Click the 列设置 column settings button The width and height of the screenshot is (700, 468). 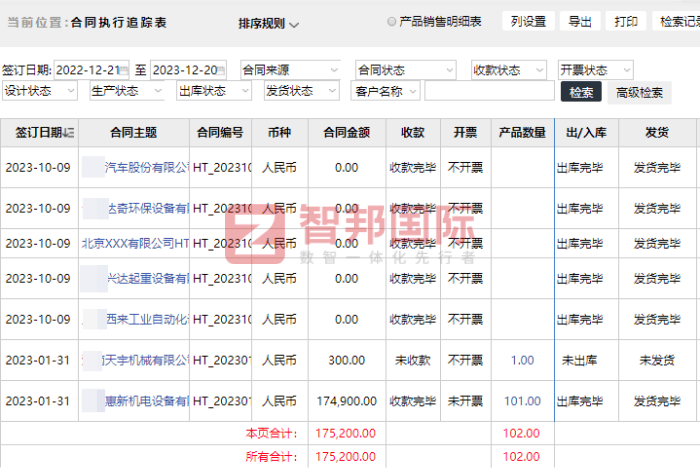click(529, 21)
